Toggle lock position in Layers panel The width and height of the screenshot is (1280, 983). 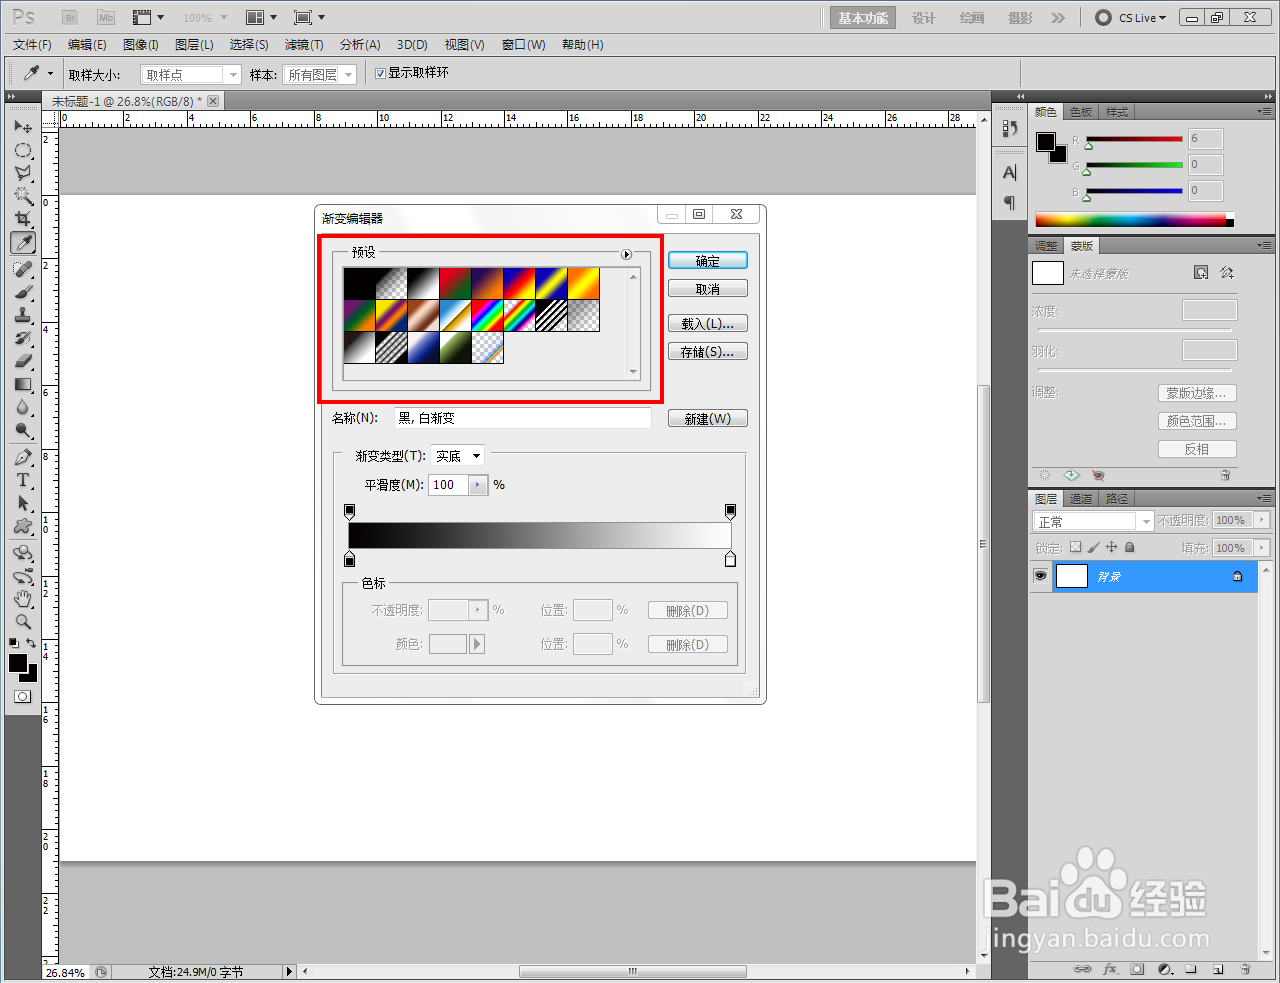tap(1111, 547)
